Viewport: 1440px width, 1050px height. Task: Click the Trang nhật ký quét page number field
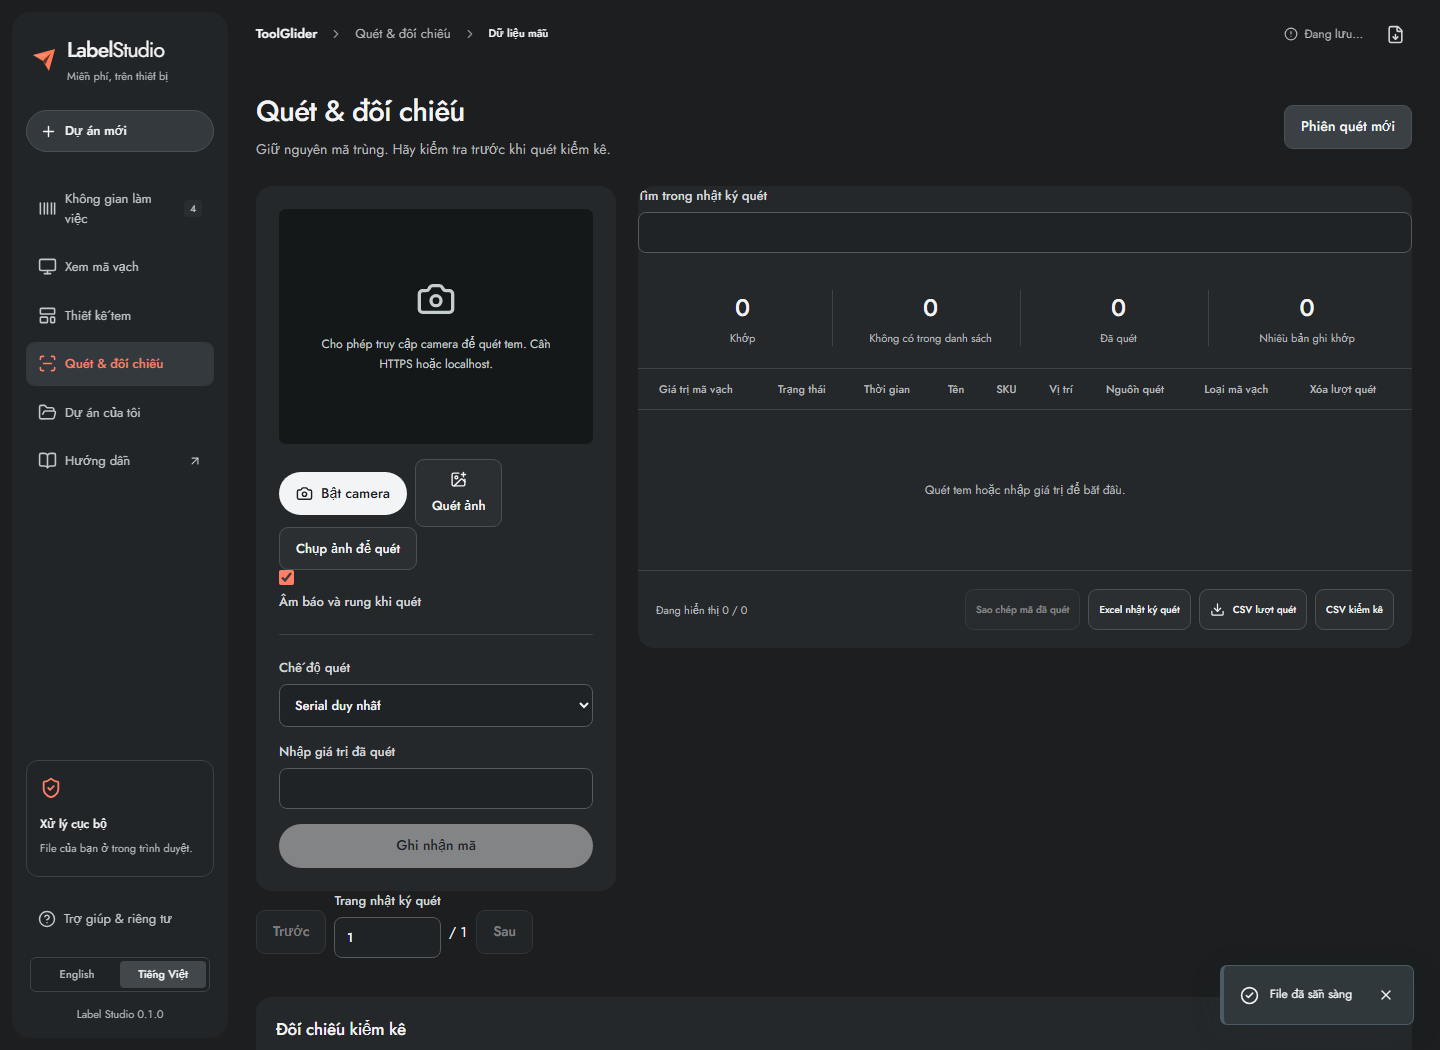tap(387, 937)
